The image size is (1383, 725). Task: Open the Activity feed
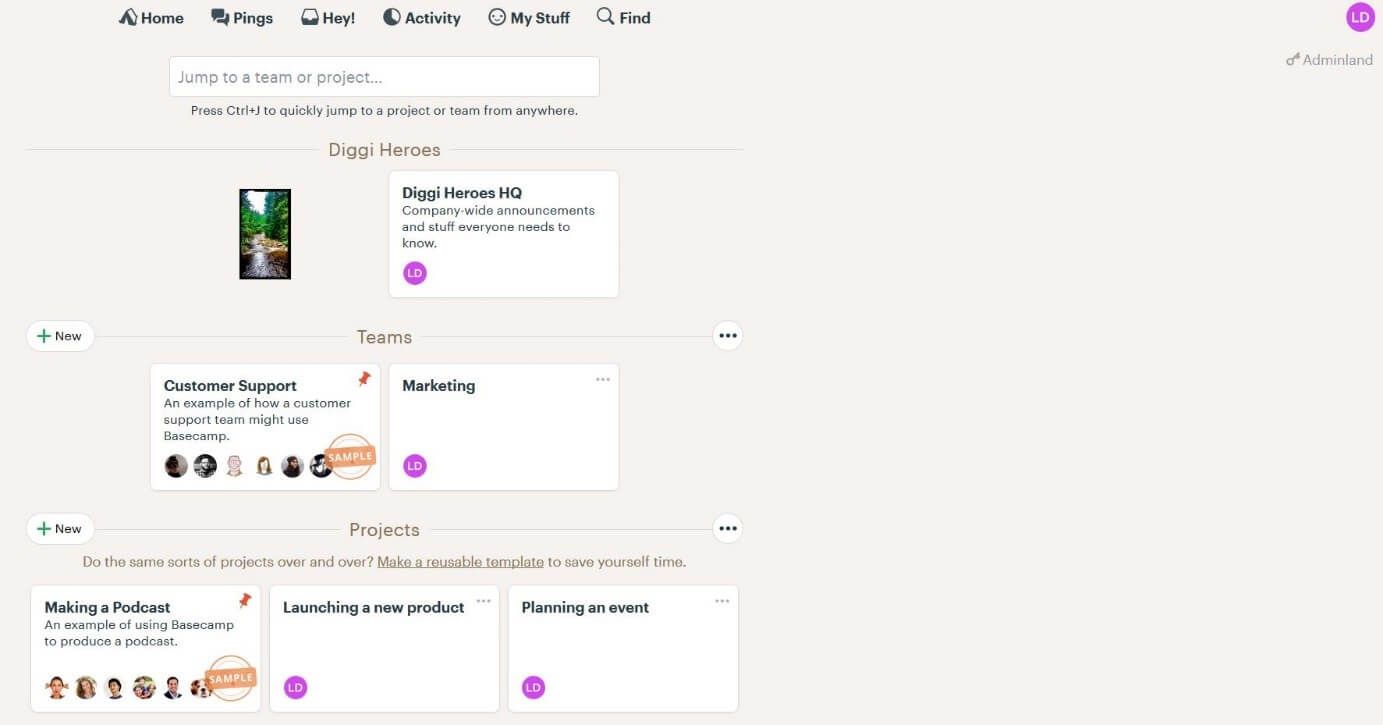(422, 18)
